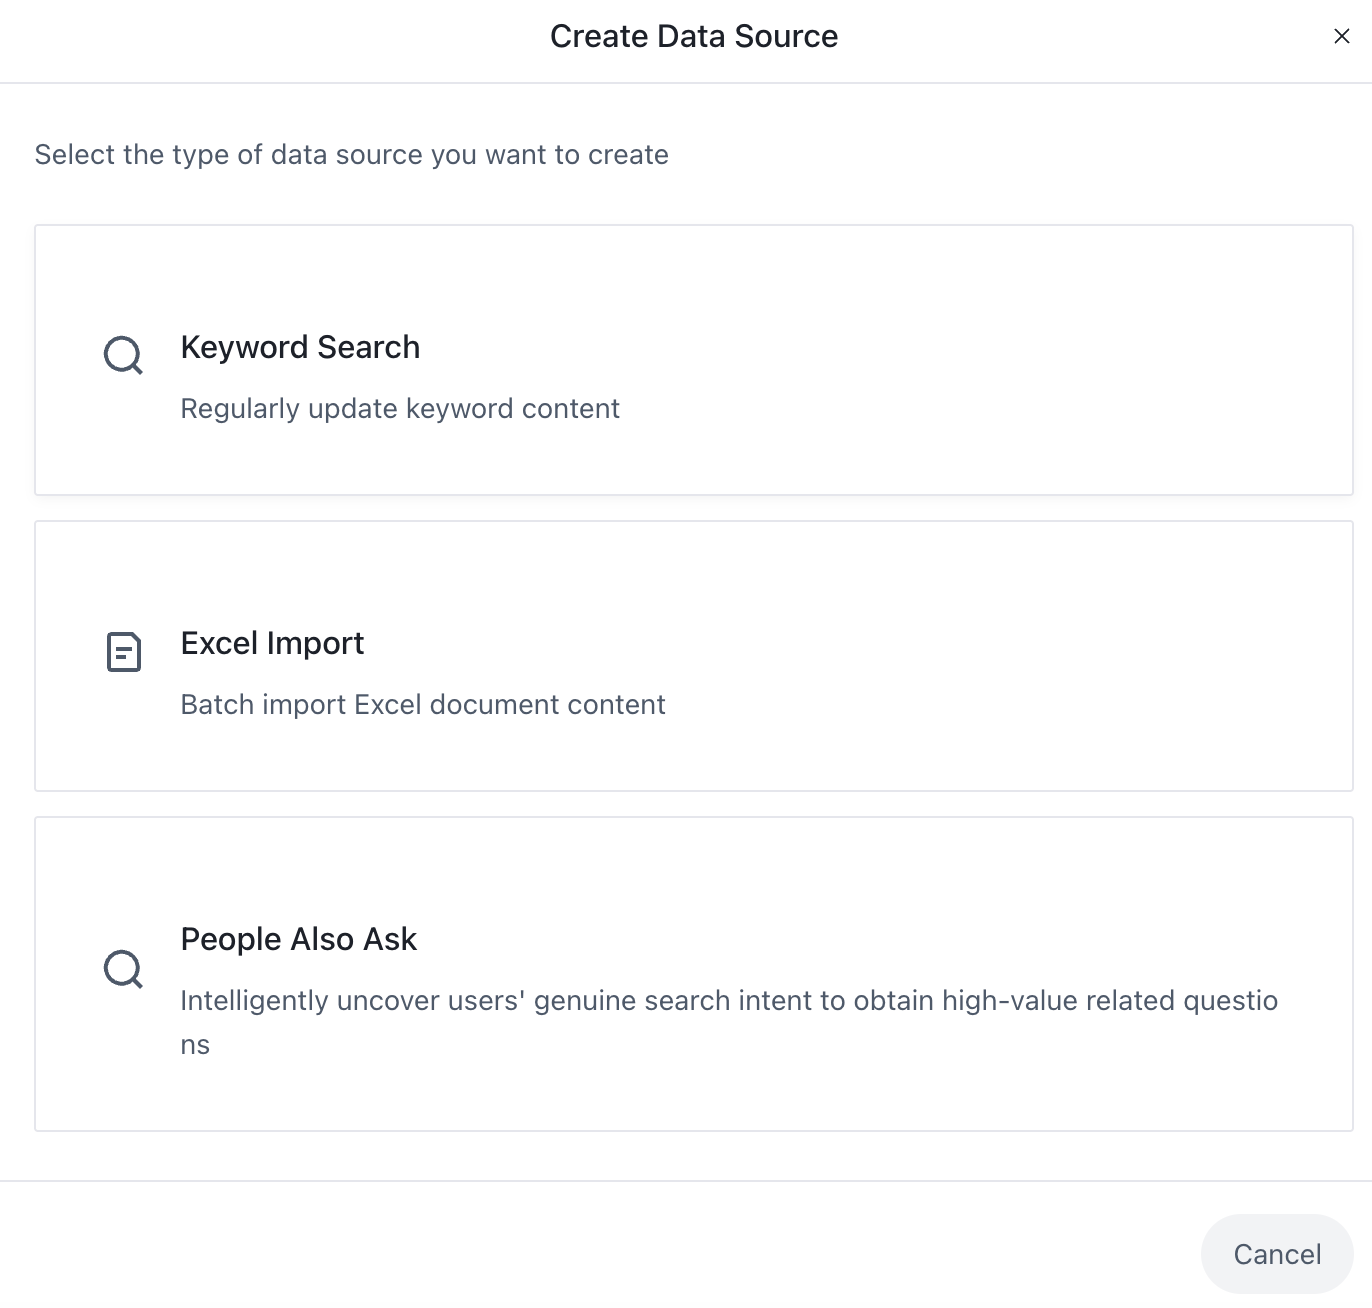Select the People Also Ask title

[x=298, y=939]
